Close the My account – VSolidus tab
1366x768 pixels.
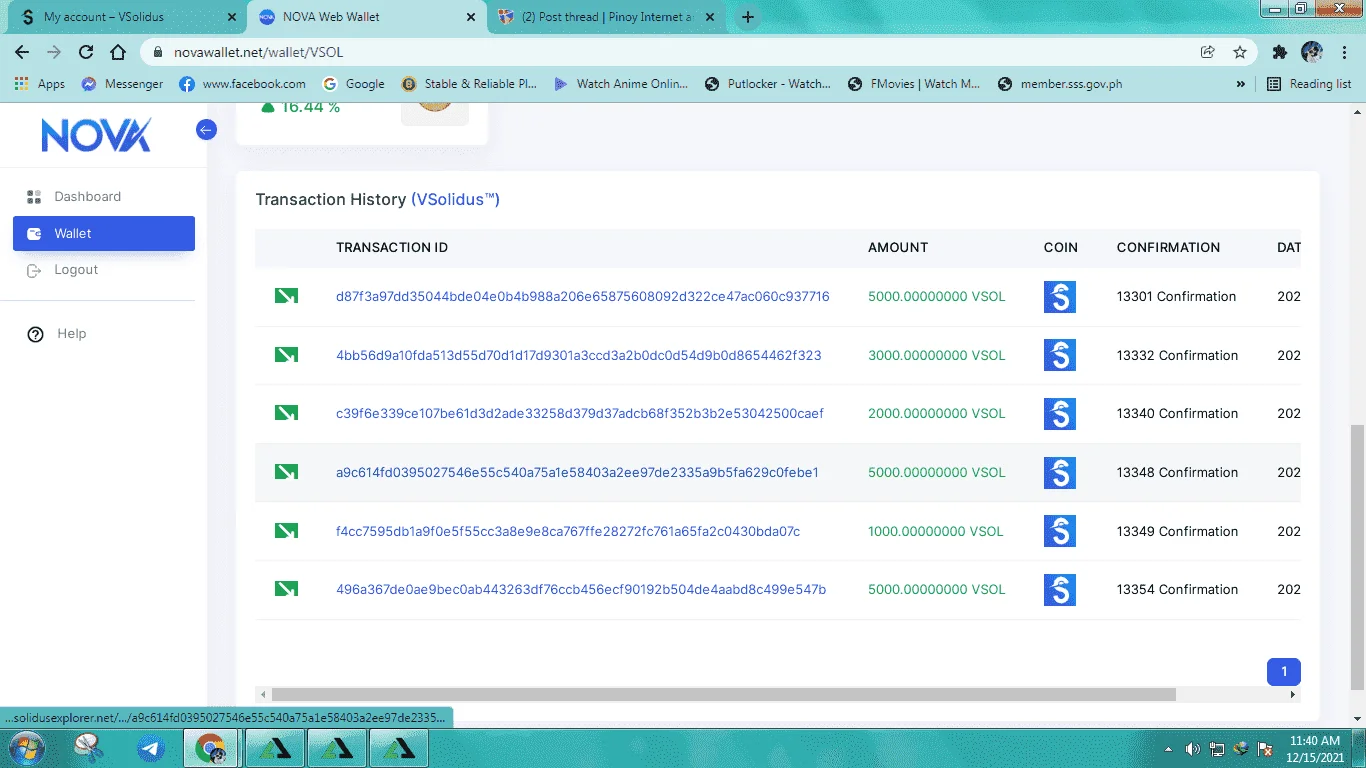232,17
